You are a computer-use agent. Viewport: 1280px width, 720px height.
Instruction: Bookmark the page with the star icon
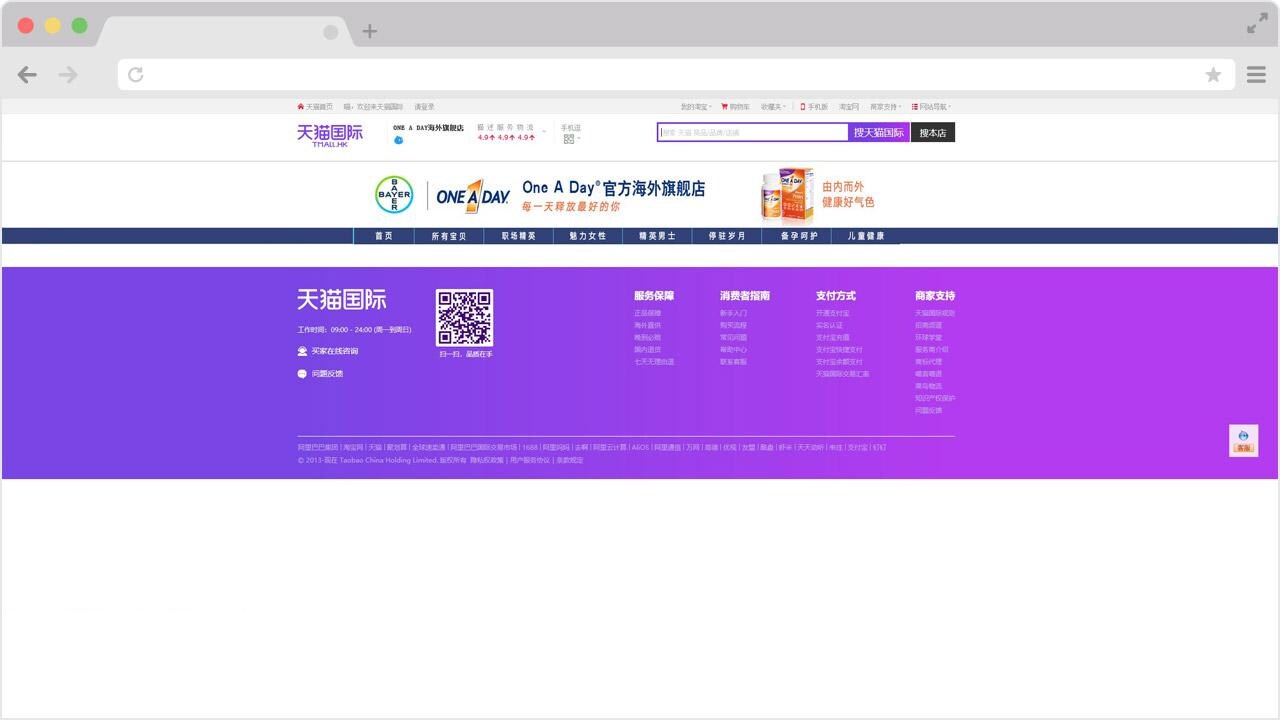(x=1213, y=75)
